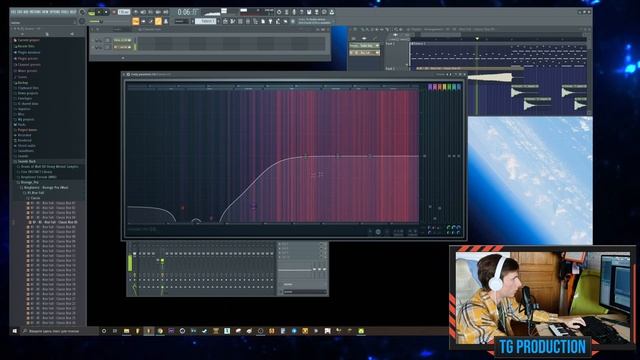Click the first icon in the top-right toolbar group

click(x=279, y=12)
